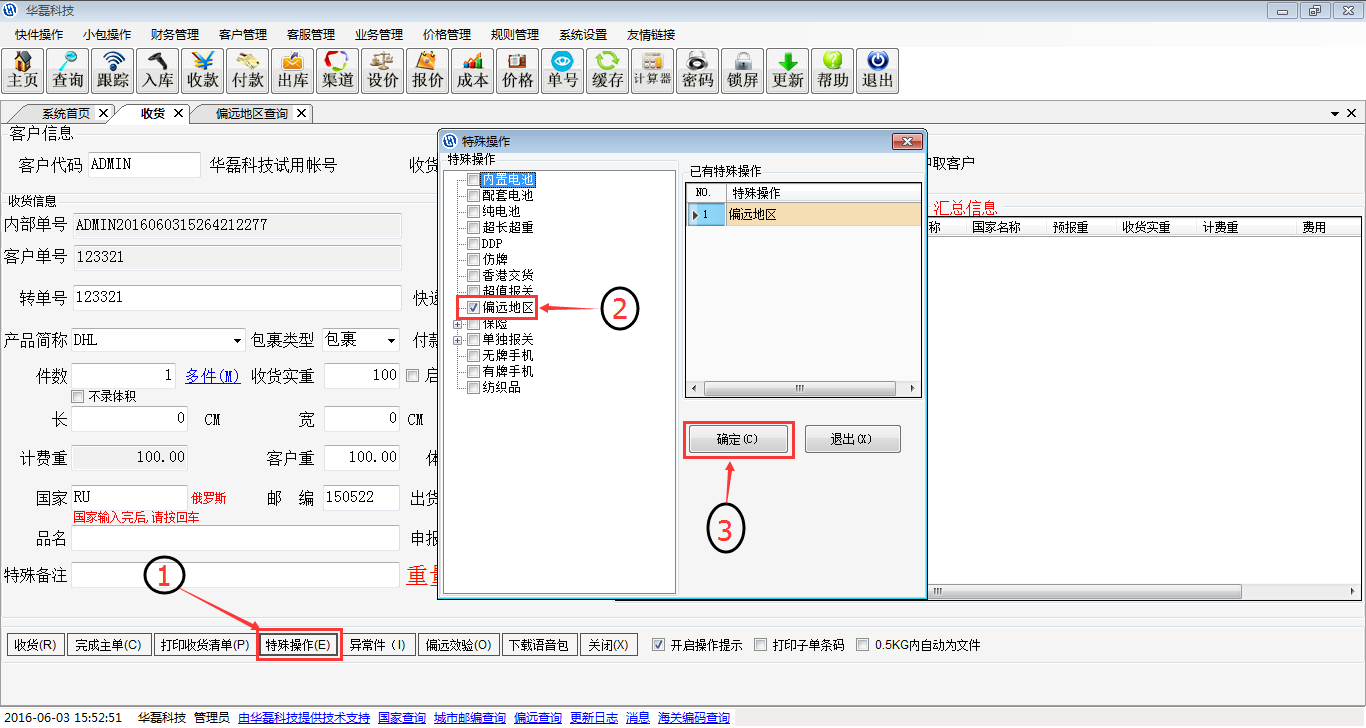Open the 查询 search toolbar icon
Viewport: 1366px width, 728px height.
[x=68, y=71]
